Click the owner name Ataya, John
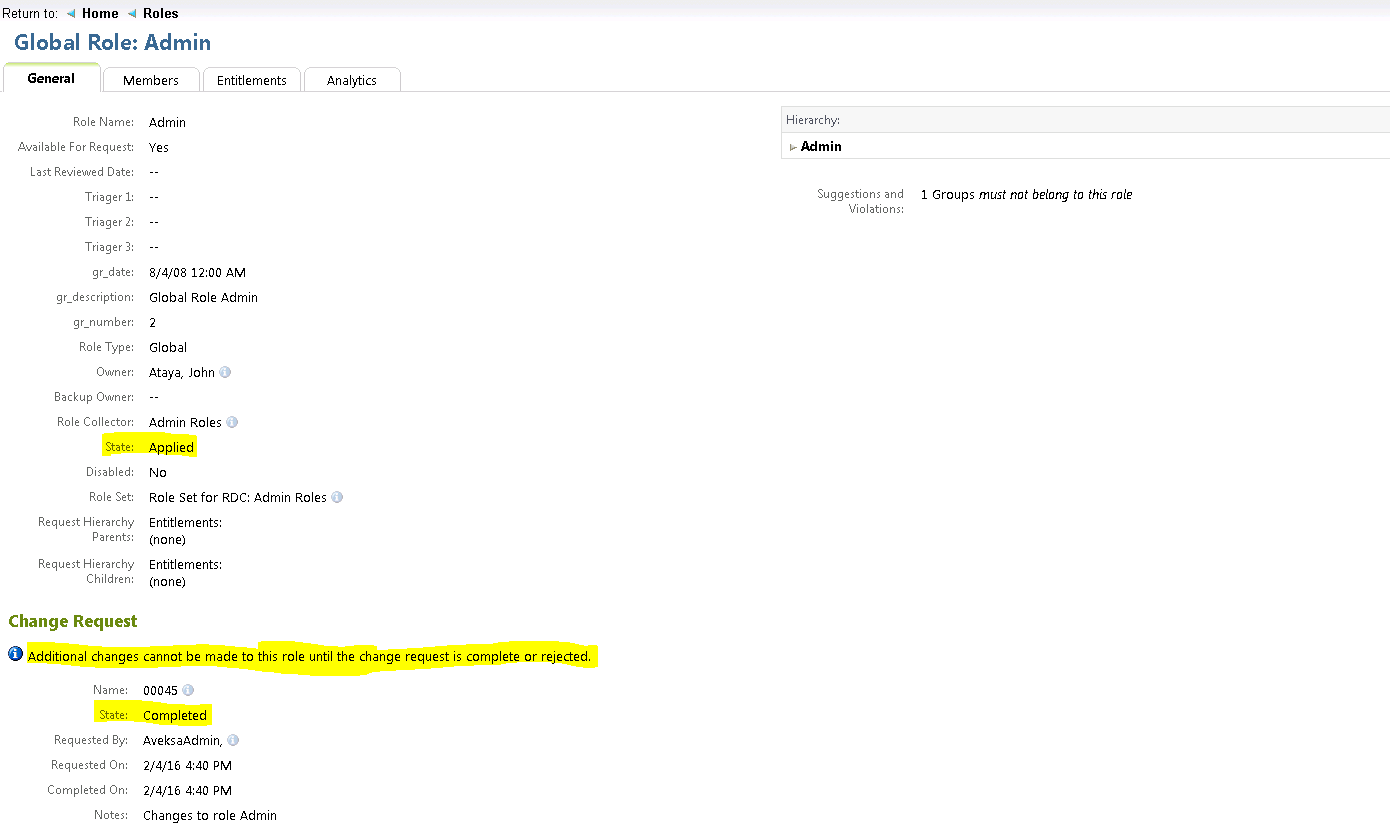1390x836 pixels. (182, 372)
